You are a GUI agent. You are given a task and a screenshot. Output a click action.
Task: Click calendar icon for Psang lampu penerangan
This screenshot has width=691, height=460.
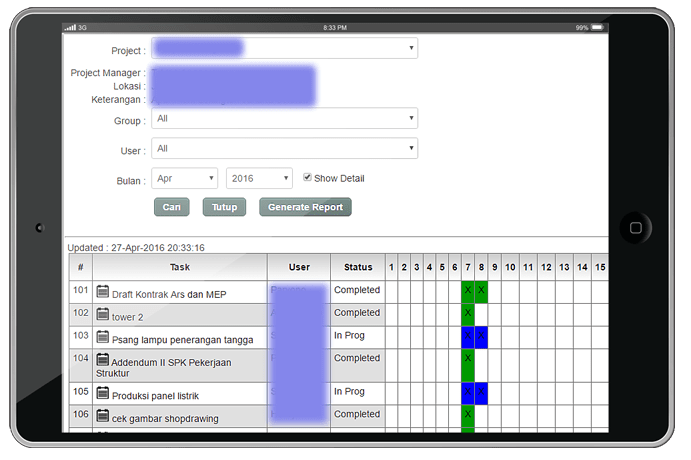coord(103,336)
